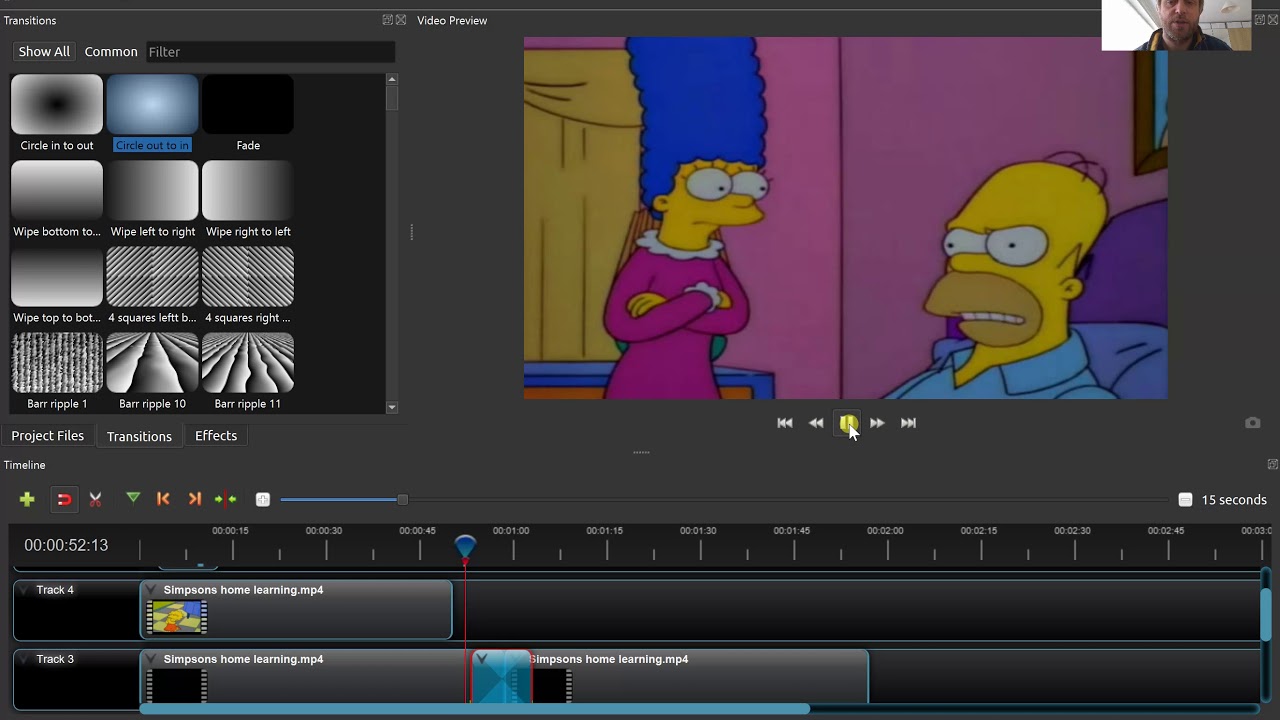This screenshot has width=1280, height=720.
Task: Select the Barr ripple 10 transition
Action: 152,371
